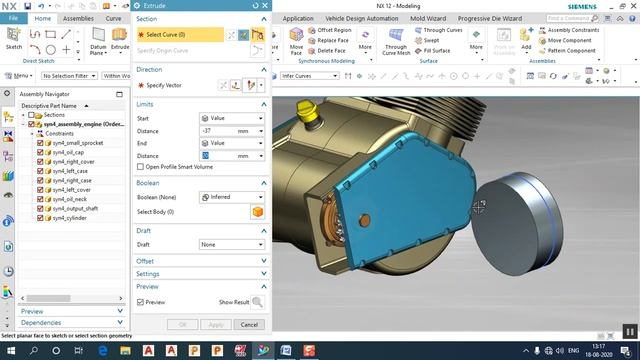Uncheck the sym4_oil_cap component
Image resolution: width=640 pixels, height=360 pixels.
click(40, 152)
